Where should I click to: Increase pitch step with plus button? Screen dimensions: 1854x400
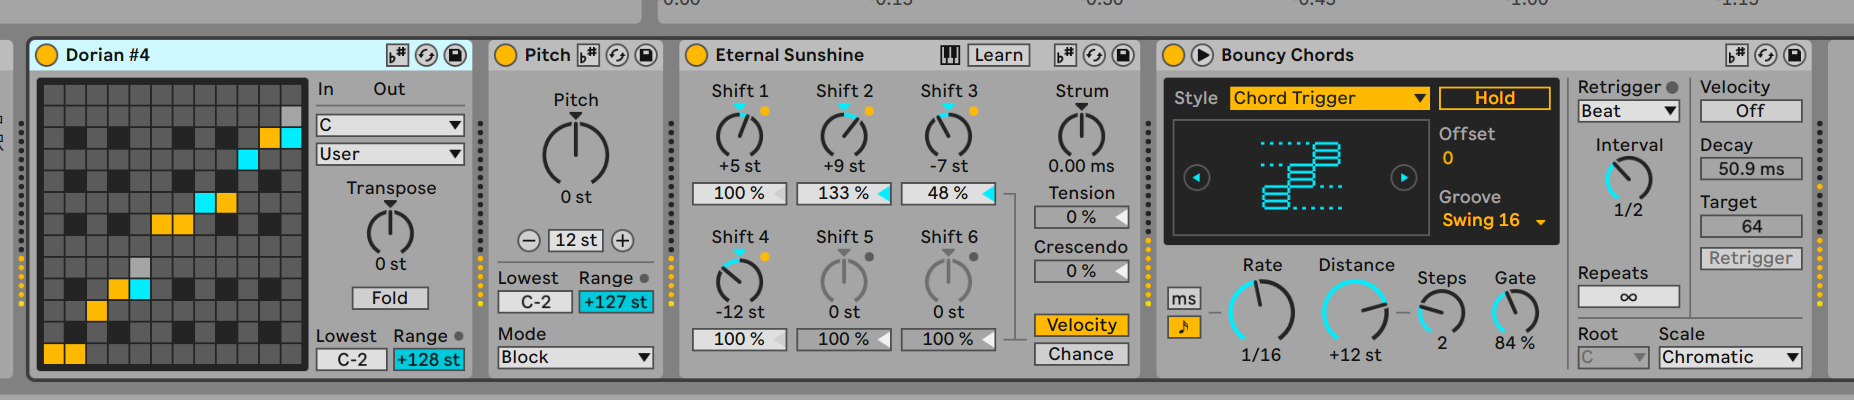tap(622, 240)
